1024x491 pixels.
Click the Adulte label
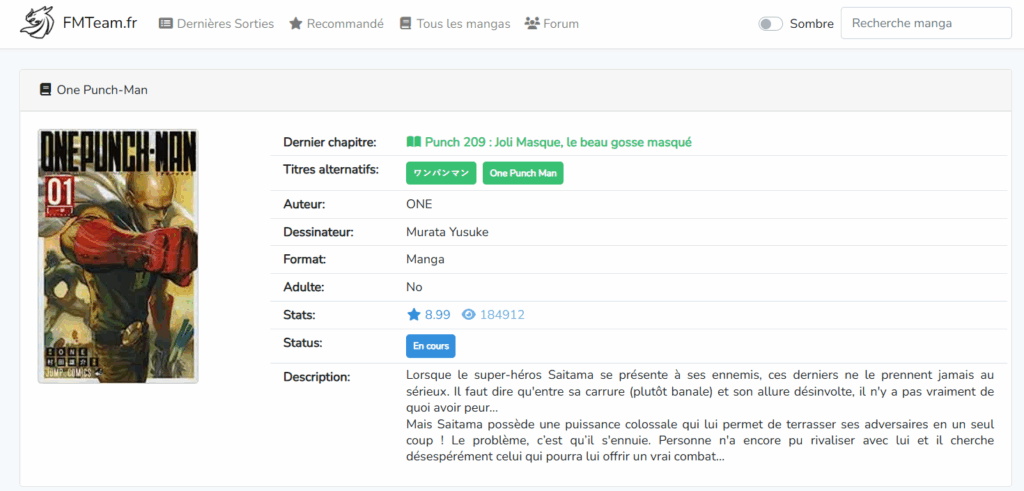pos(304,287)
